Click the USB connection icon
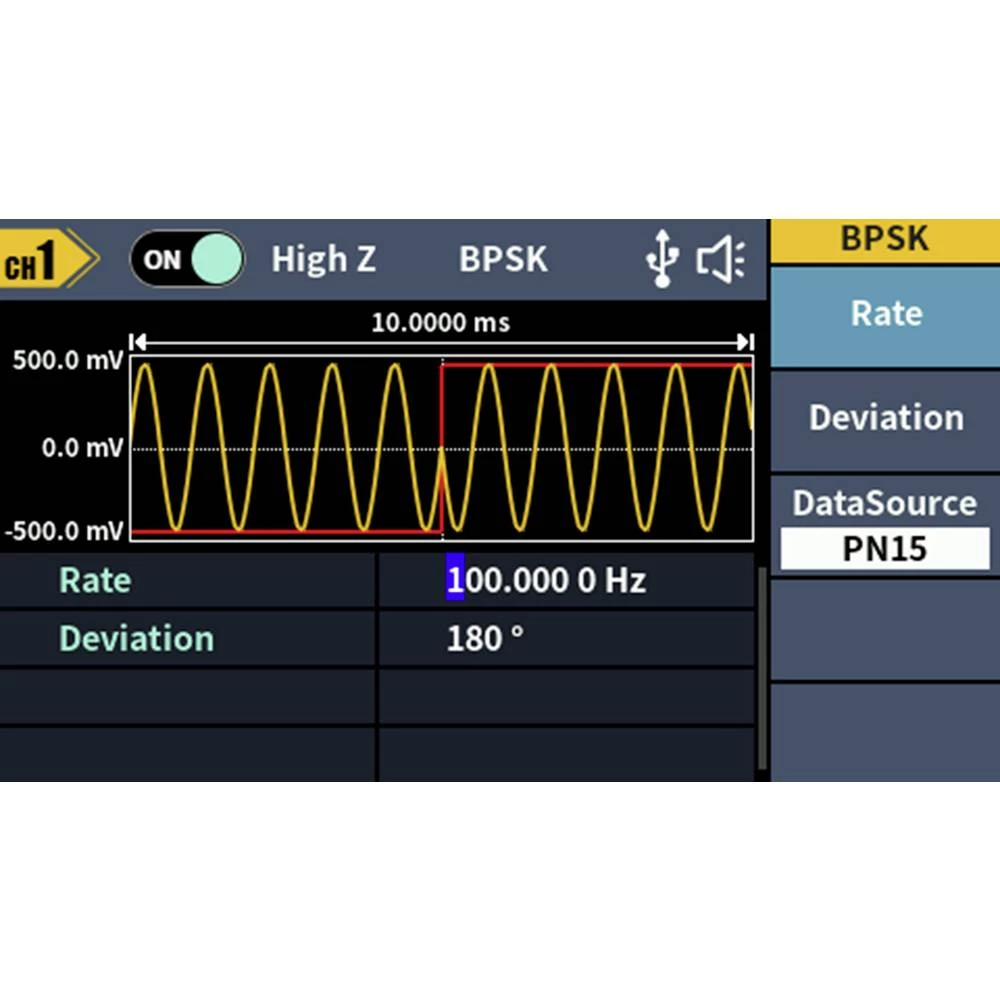1000x1000 pixels. click(x=661, y=260)
